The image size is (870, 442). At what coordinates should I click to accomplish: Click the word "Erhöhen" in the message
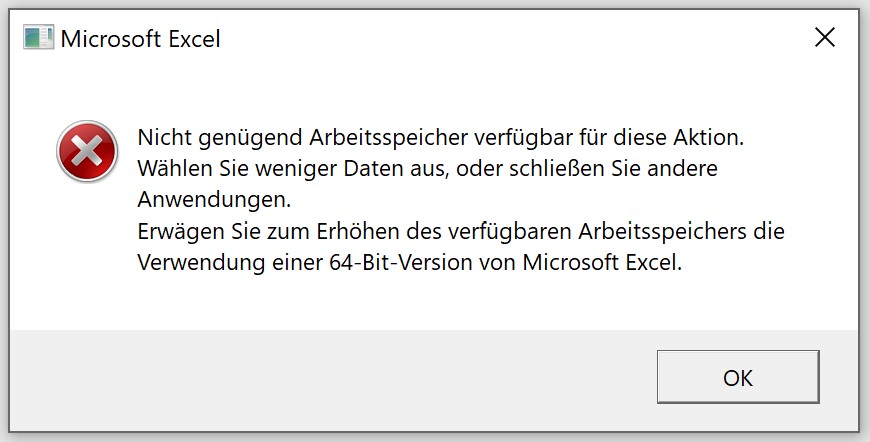point(358,231)
